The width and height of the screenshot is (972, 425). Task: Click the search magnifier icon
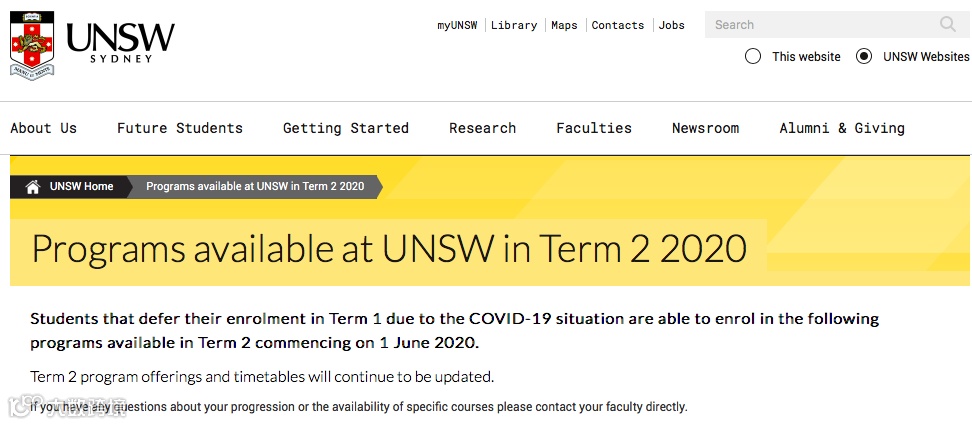[948, 25]
